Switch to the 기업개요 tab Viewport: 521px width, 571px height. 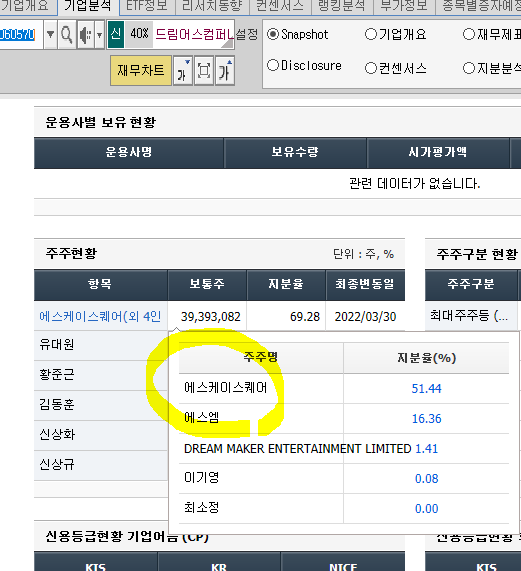[28, 6]
